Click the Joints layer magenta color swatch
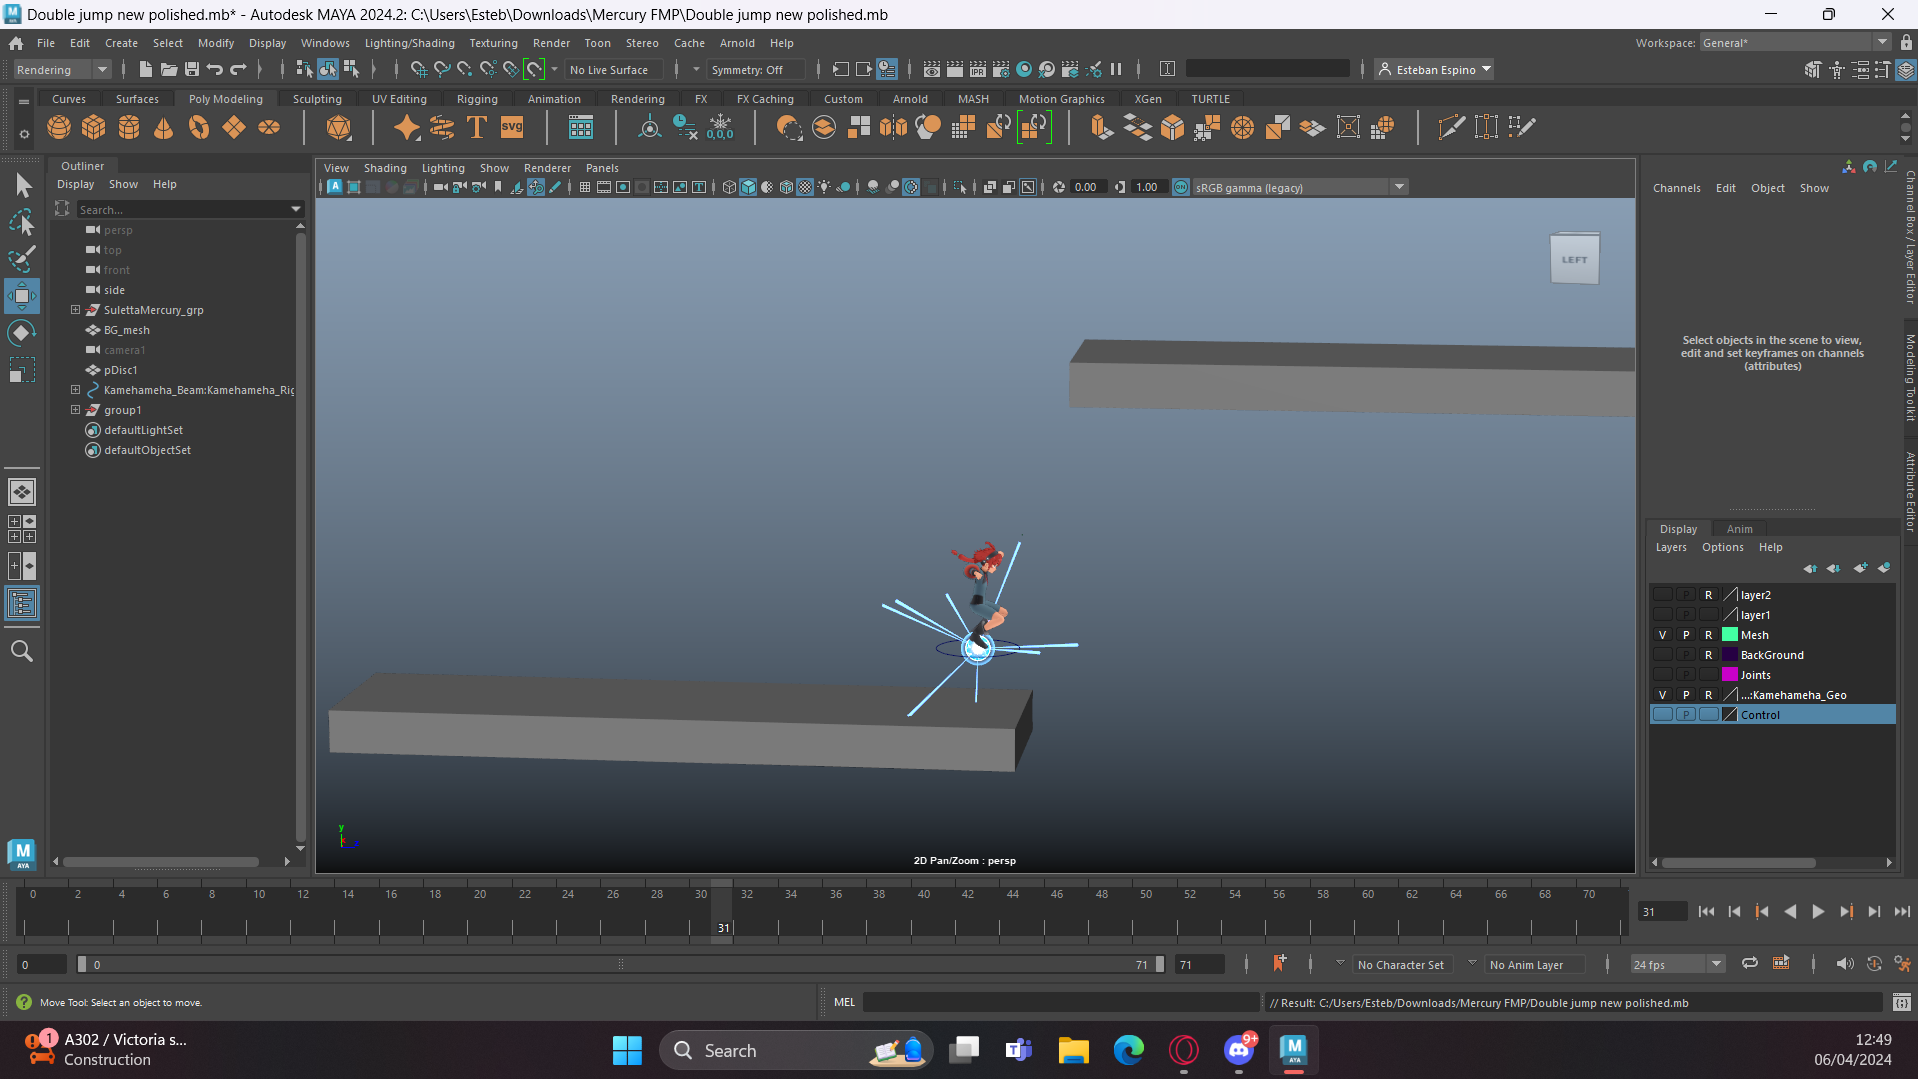1918x1079 pixels. click(1729, 675)
